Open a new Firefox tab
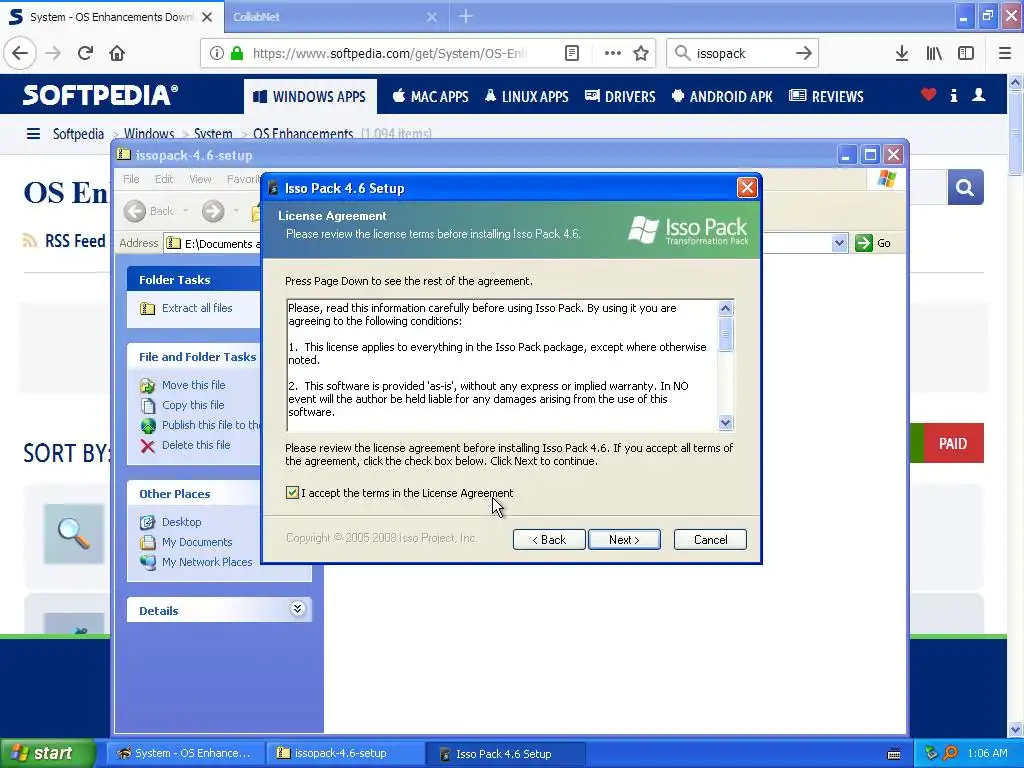 tap(466, 17)
